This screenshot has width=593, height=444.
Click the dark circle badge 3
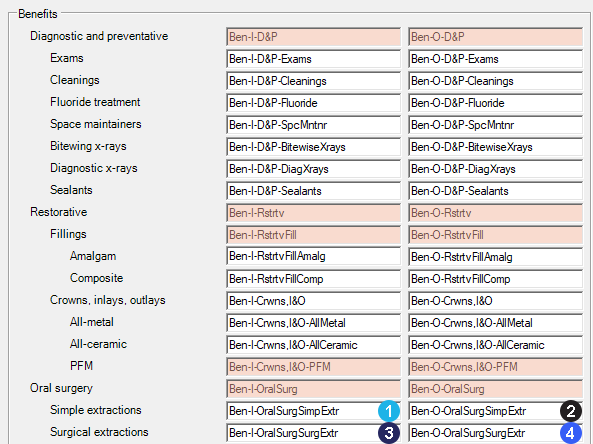point(389,433)
